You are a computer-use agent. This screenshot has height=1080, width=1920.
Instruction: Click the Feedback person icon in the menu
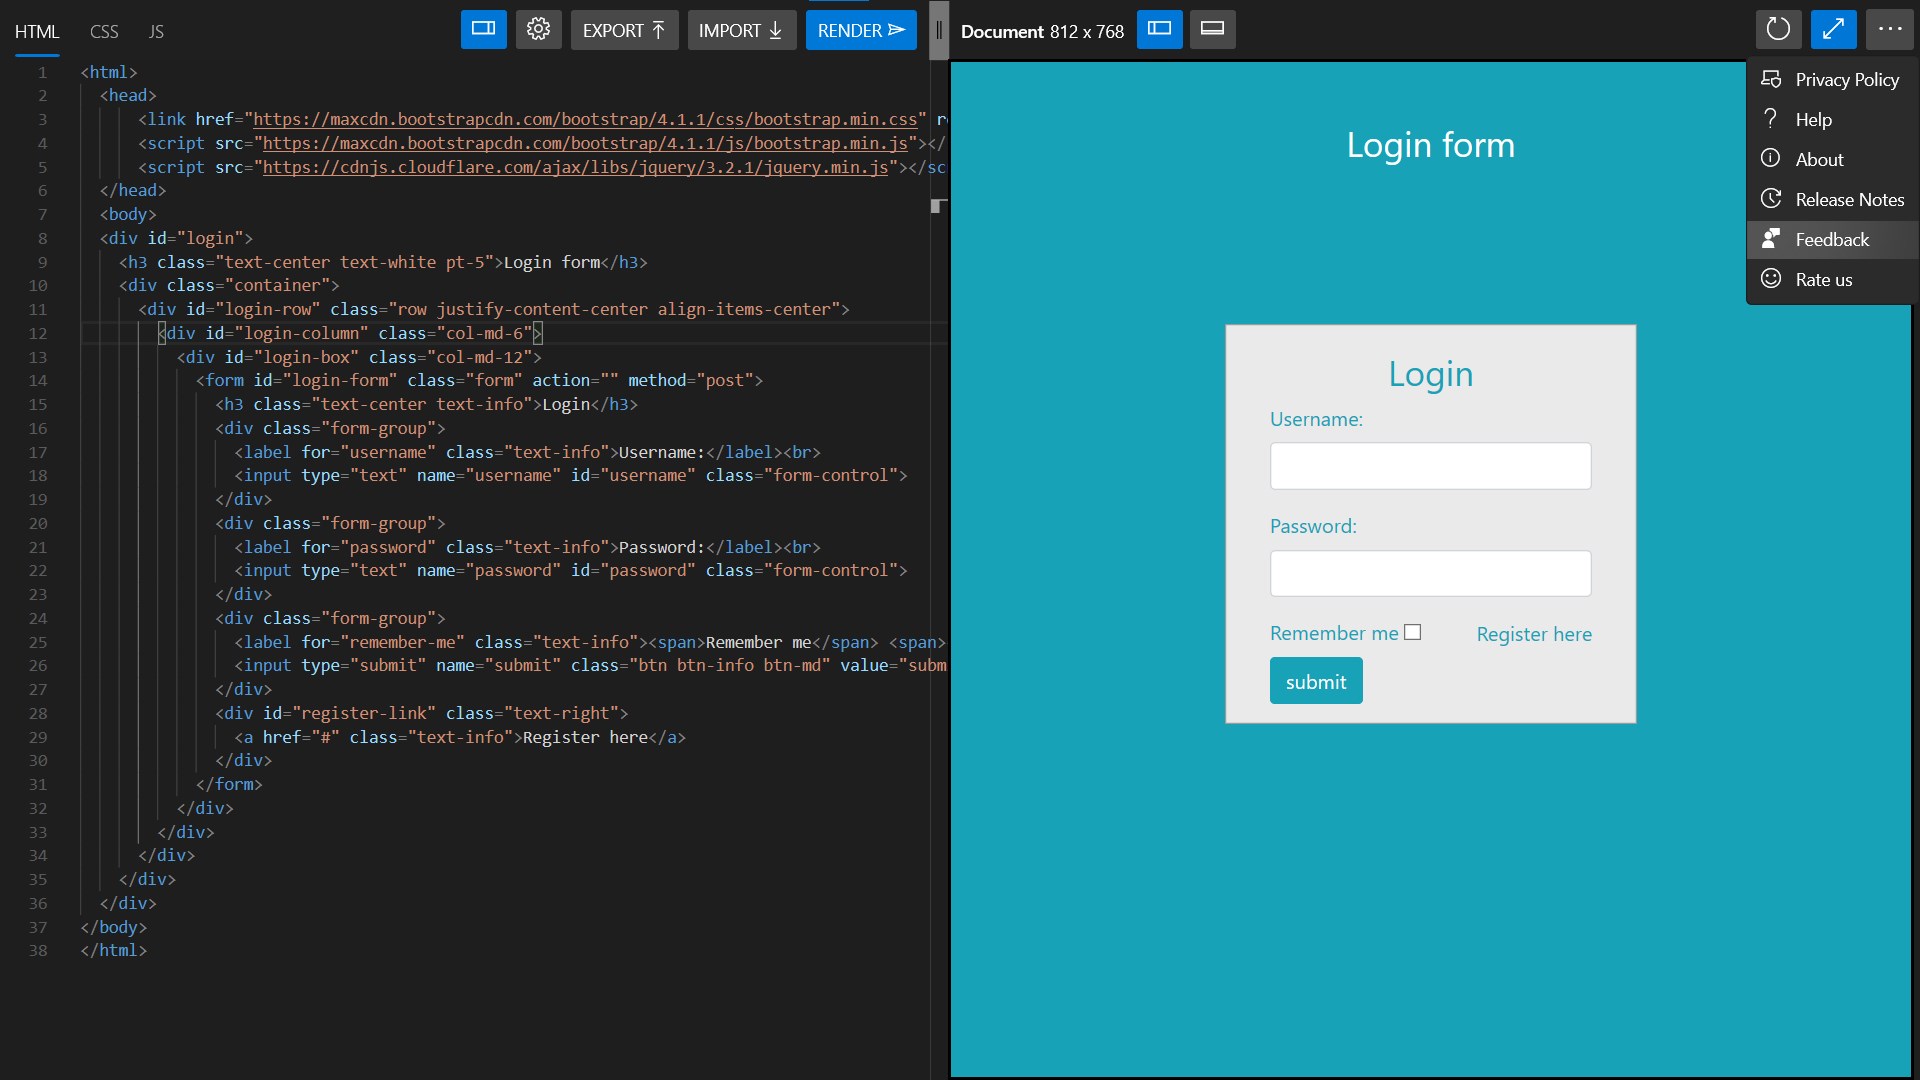(1771, 239)
